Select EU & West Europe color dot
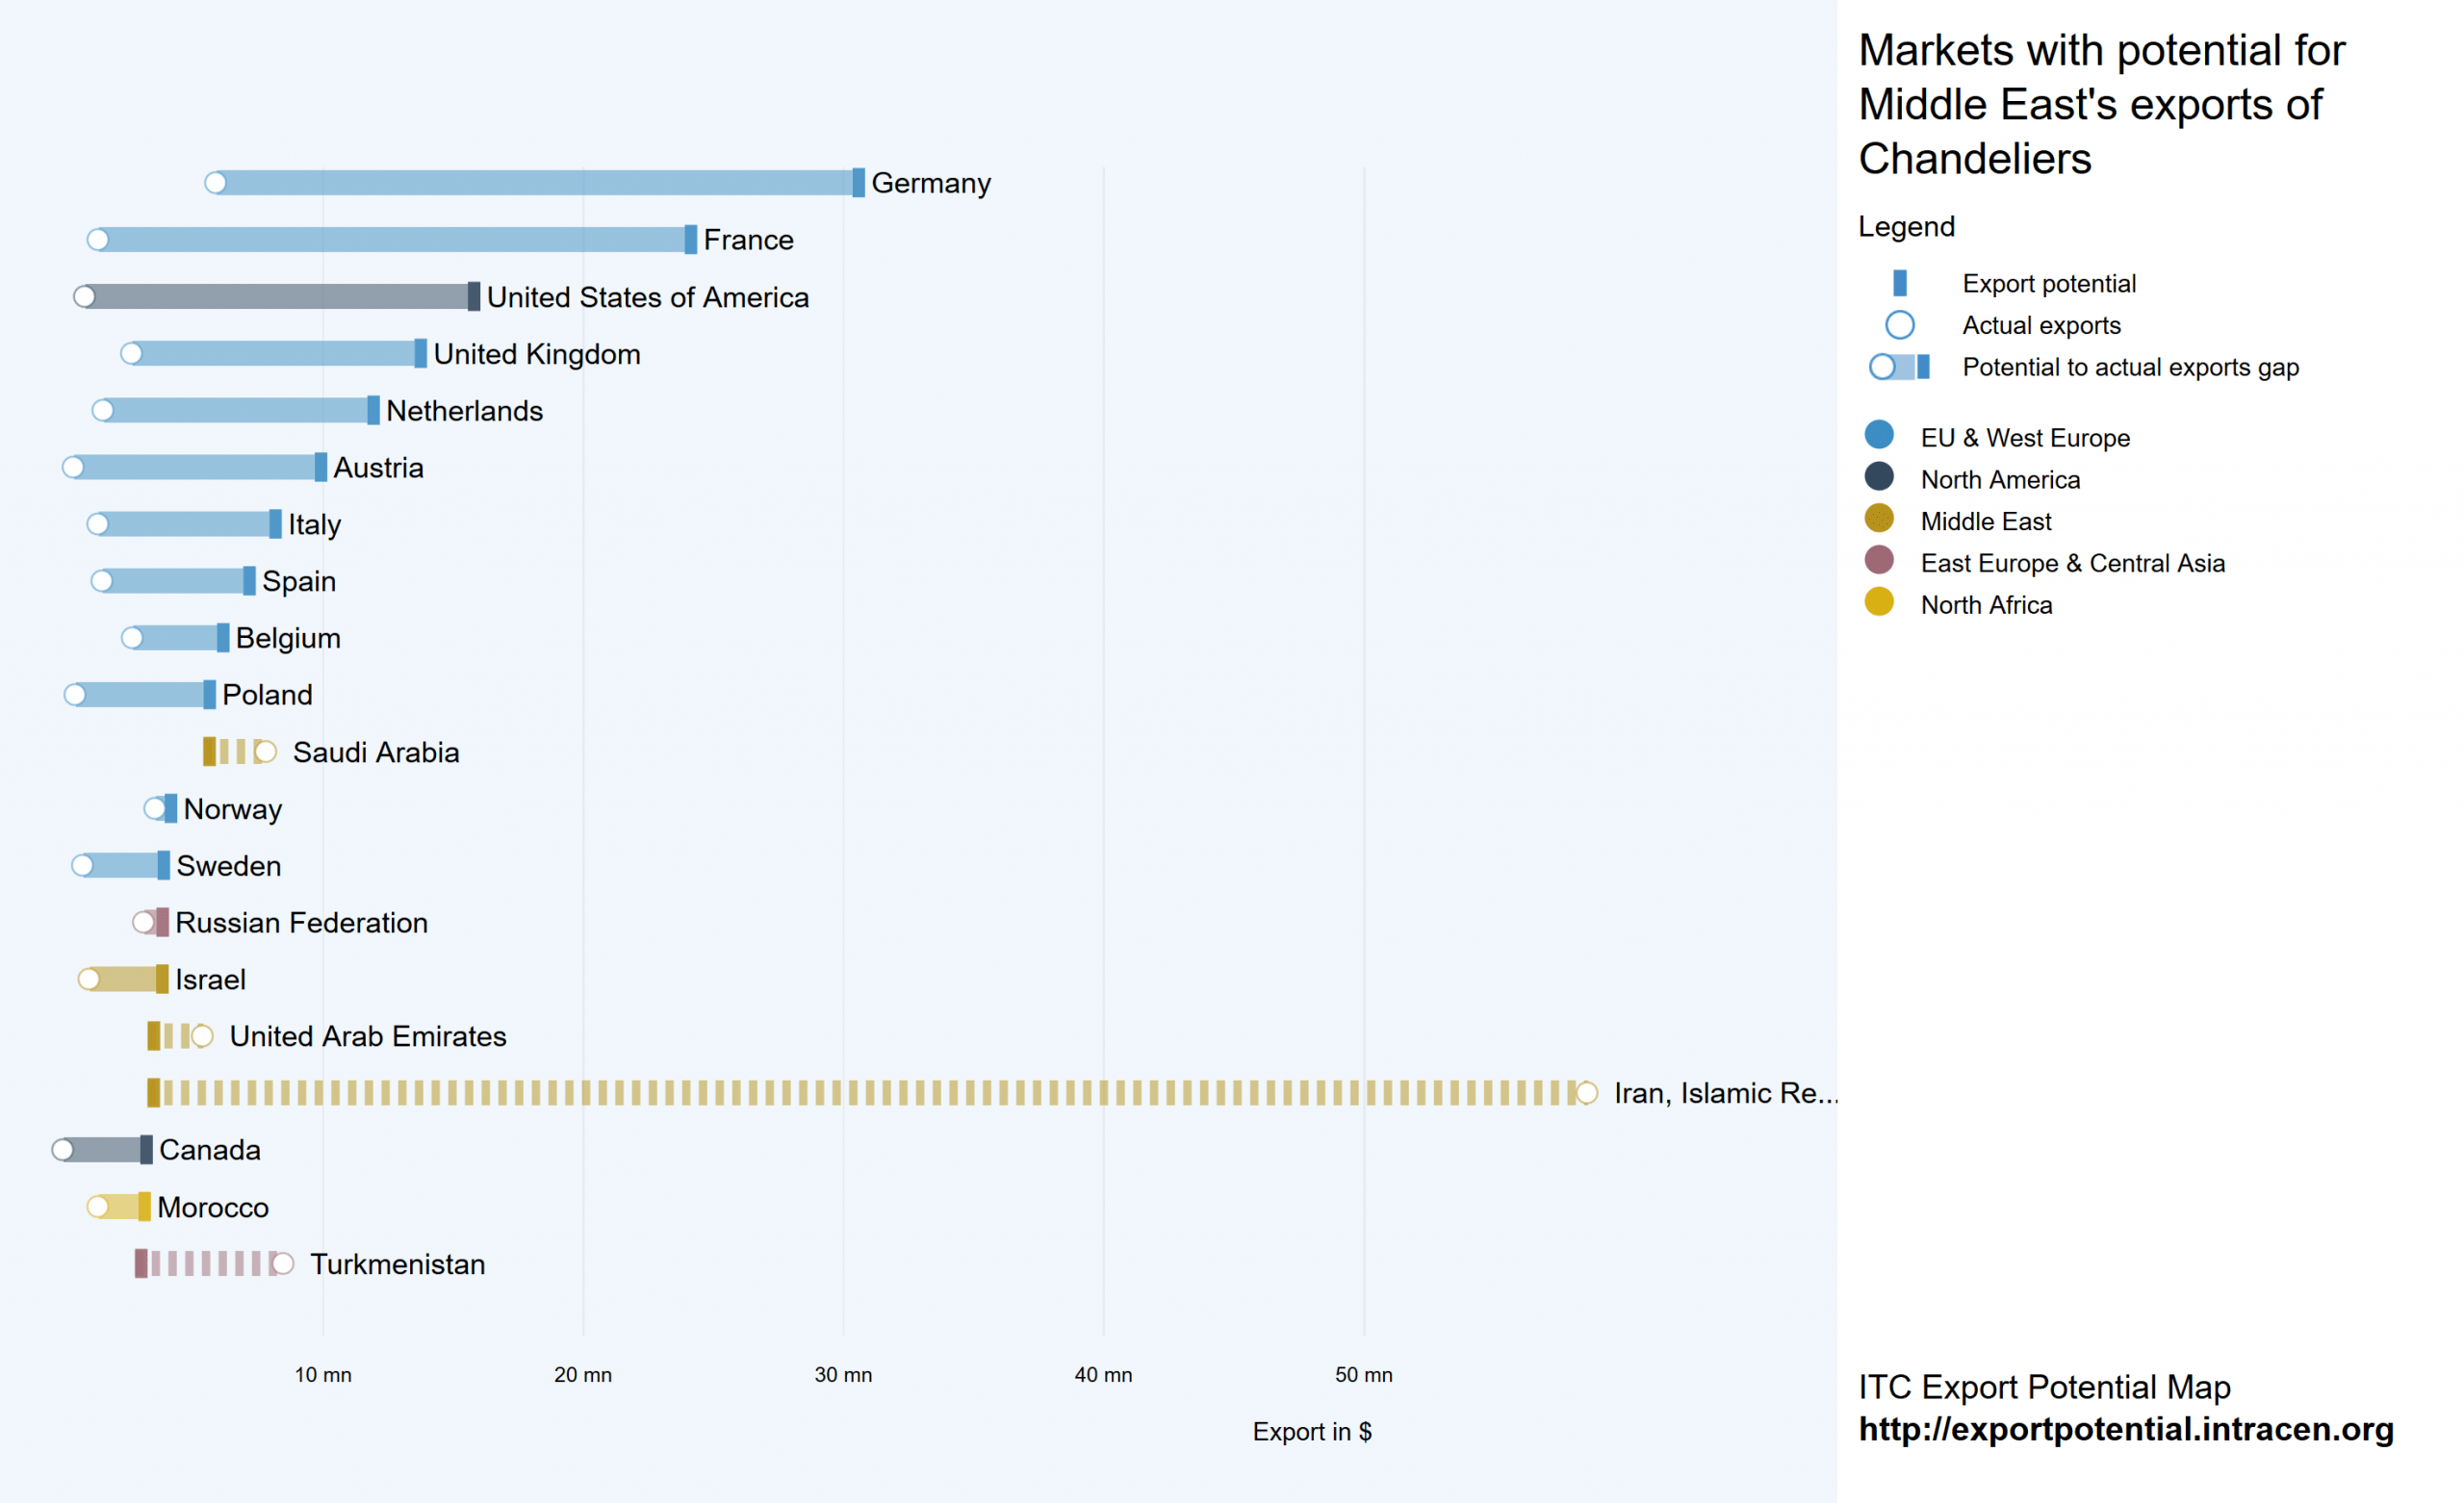 [1879, 435]
